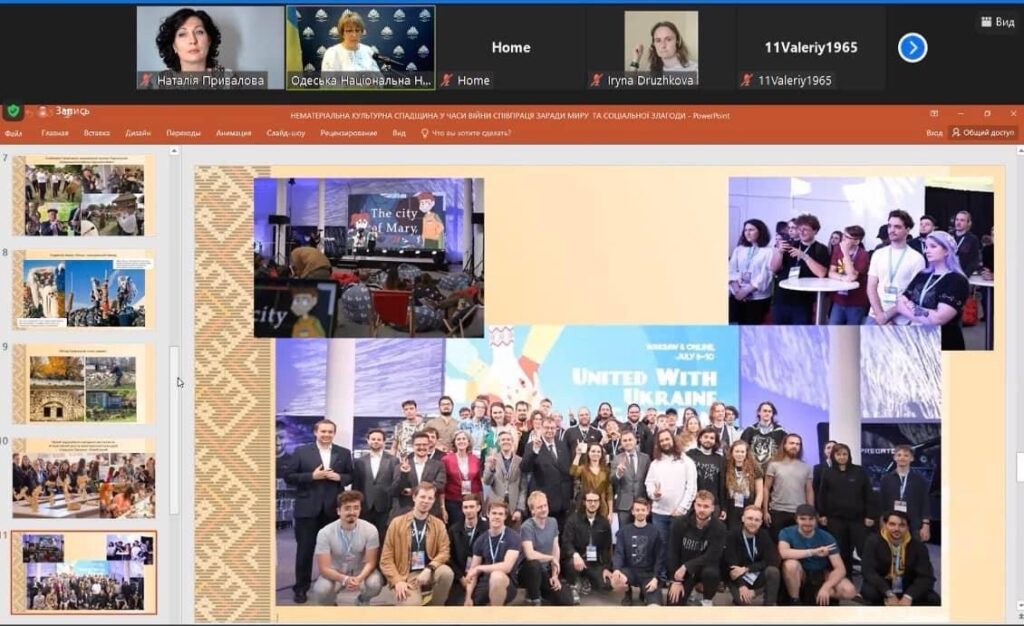1024x626 pixels.
Task: Open the Переходы ribbon tab
Action: click(184, 133)
